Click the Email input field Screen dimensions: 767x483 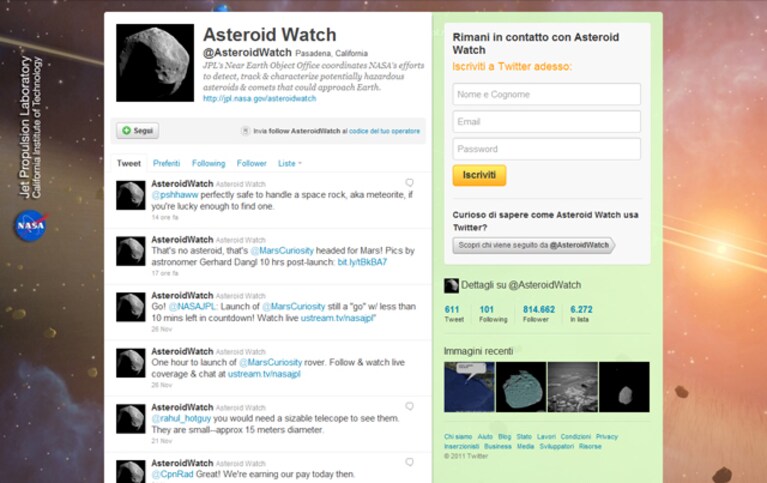[x=546, y=121]
